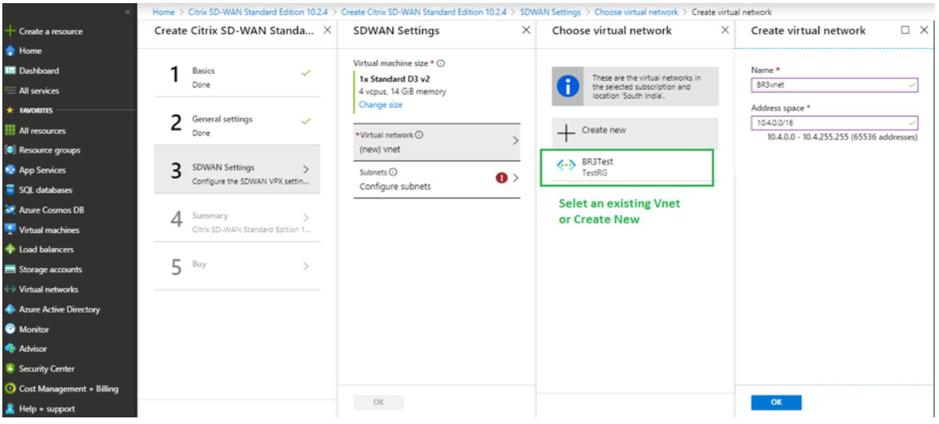Click Home in the breadcrumb
The height and width of the screenshot is (424, 939).
click(x=163, y=12)
